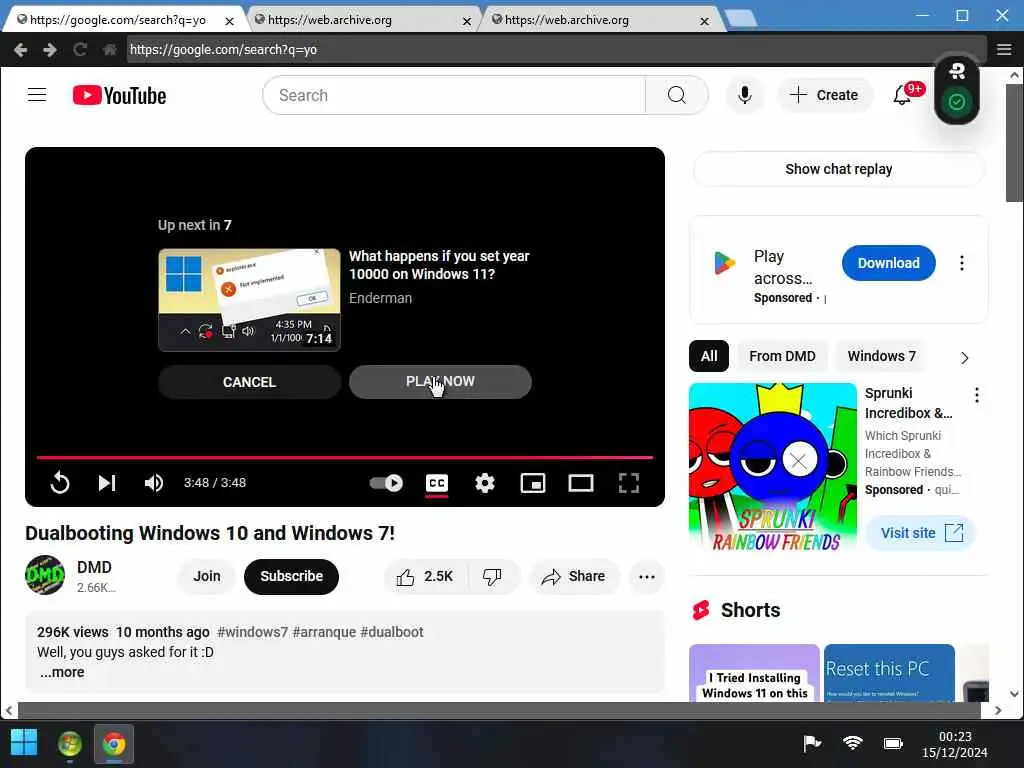Reload the page
The image size is (1024, 768).
[80, 50]
